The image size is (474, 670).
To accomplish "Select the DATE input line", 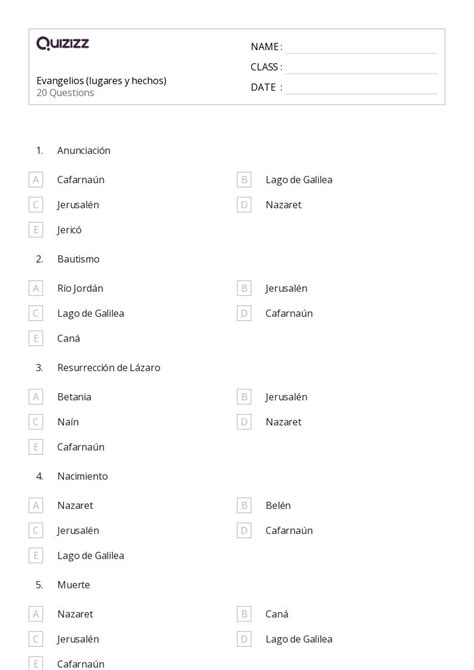I will click(x=361, y=87).
